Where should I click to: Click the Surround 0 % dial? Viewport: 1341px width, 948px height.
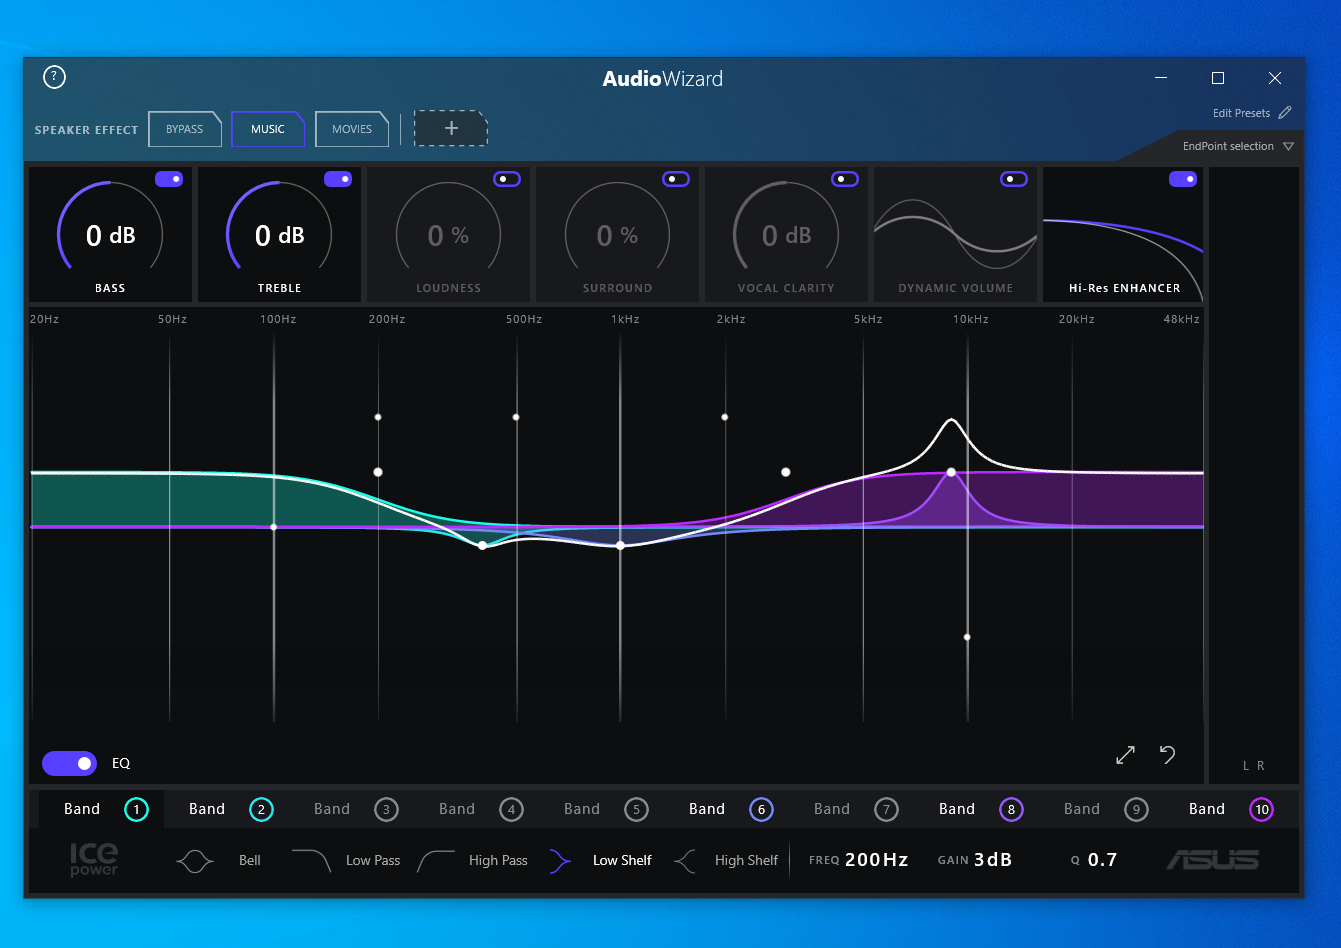617,234
